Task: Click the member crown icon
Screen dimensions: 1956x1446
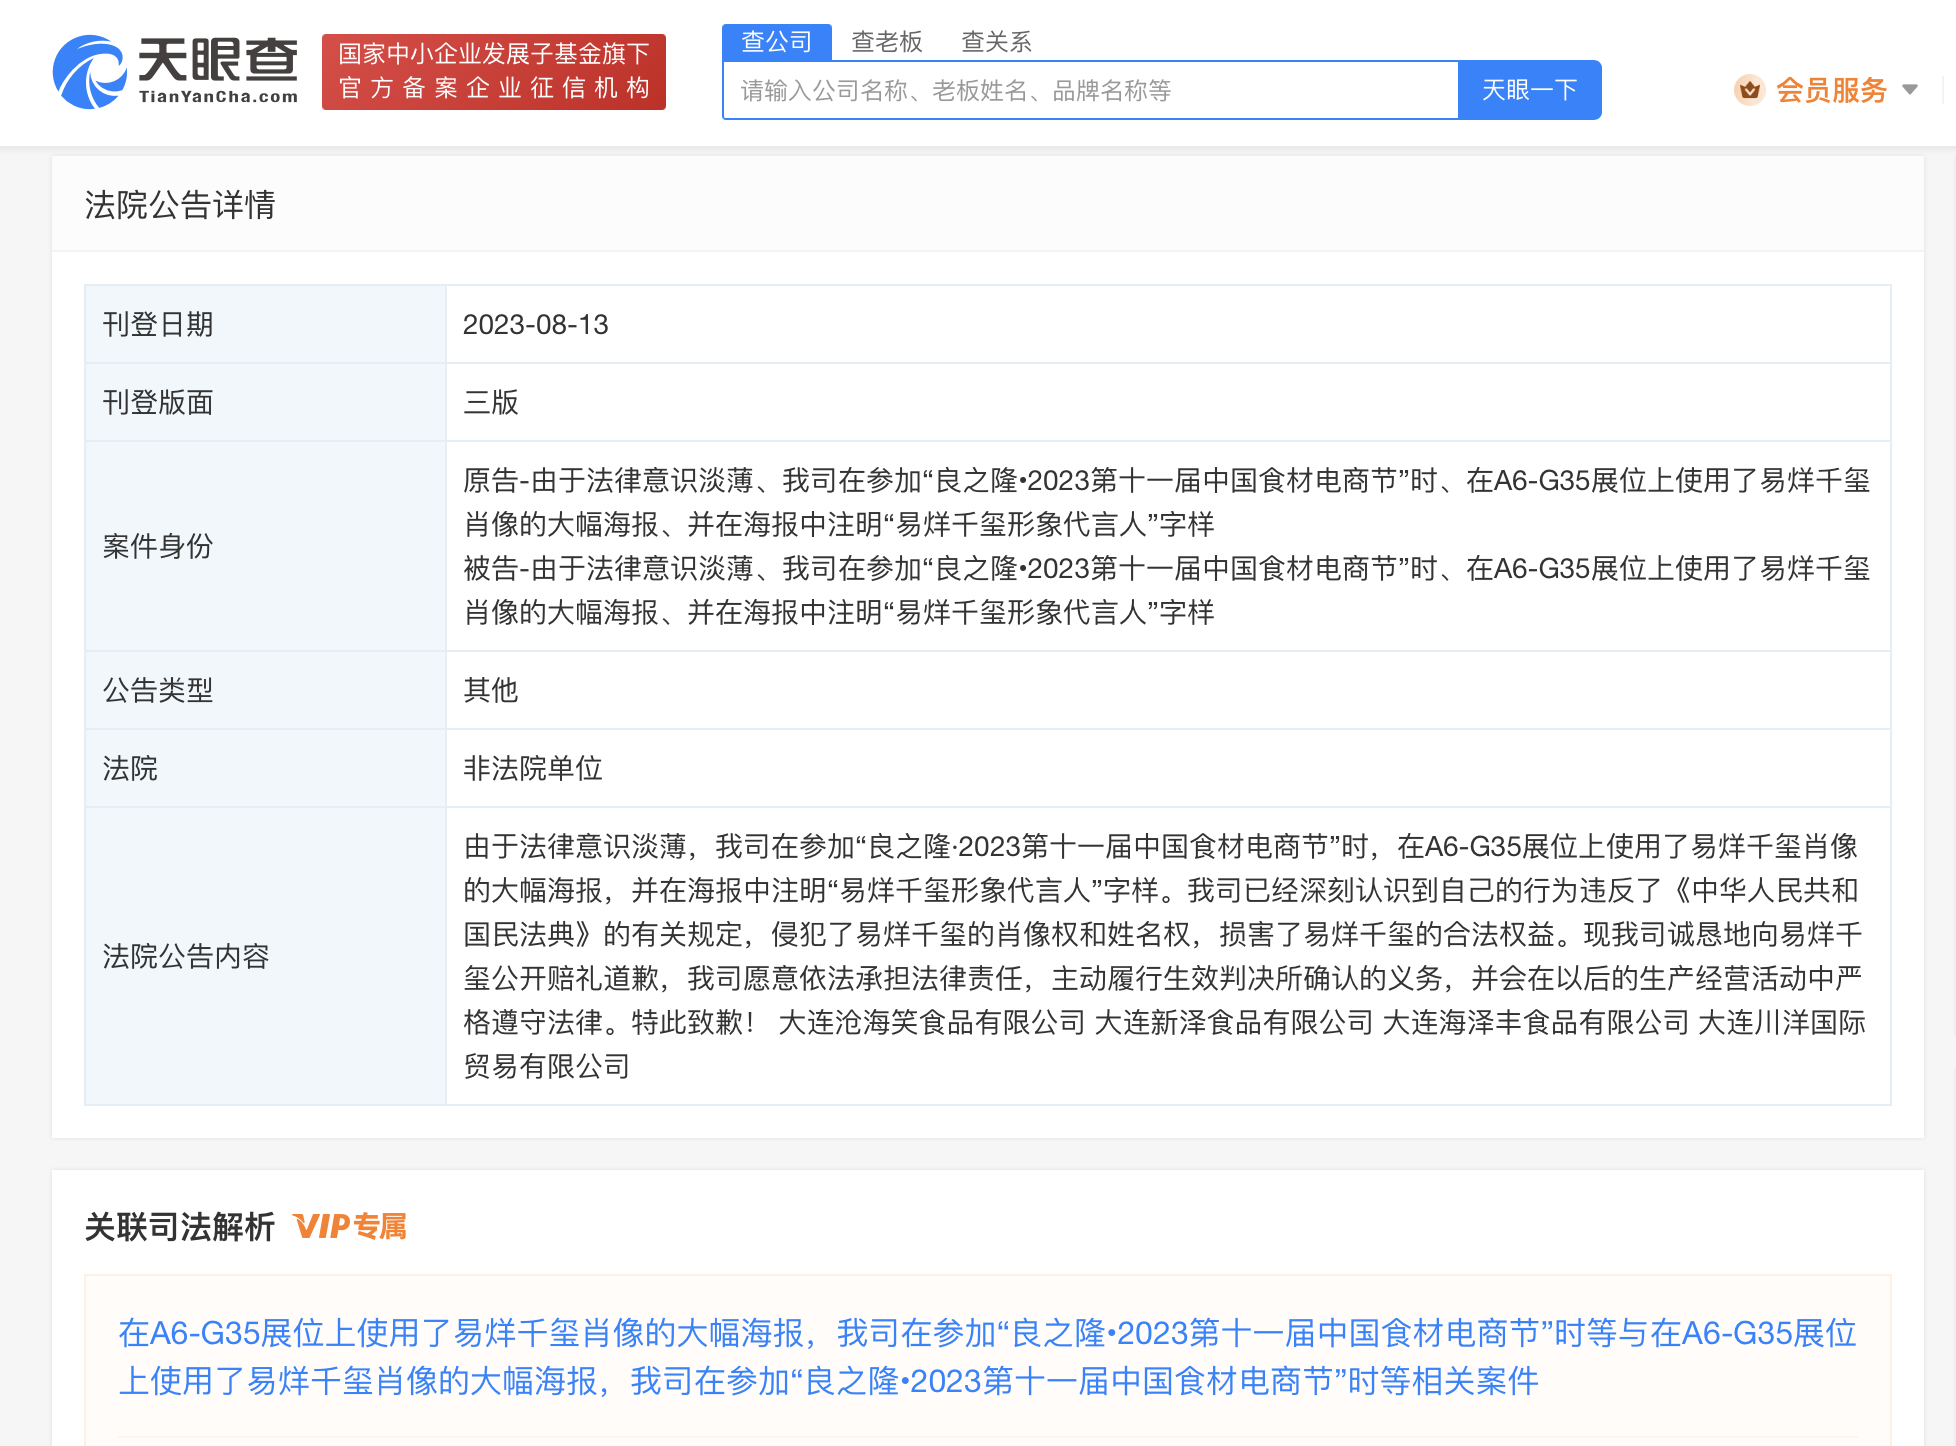Action: pyautogui.click(x=1749, y=90)
